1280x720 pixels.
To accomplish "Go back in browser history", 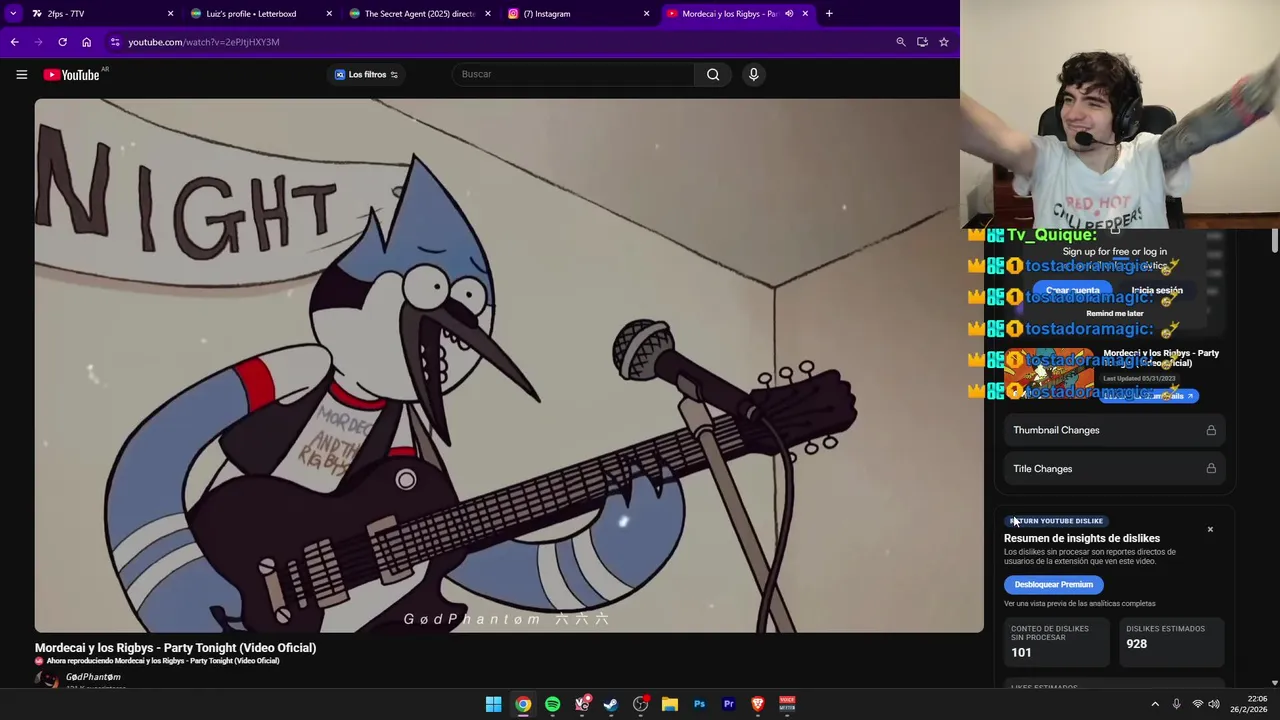I will (14, 42).
